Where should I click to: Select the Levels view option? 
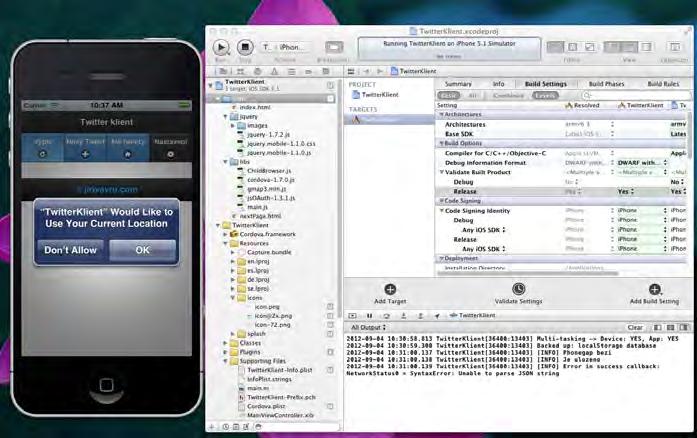[x=545, y=96]
